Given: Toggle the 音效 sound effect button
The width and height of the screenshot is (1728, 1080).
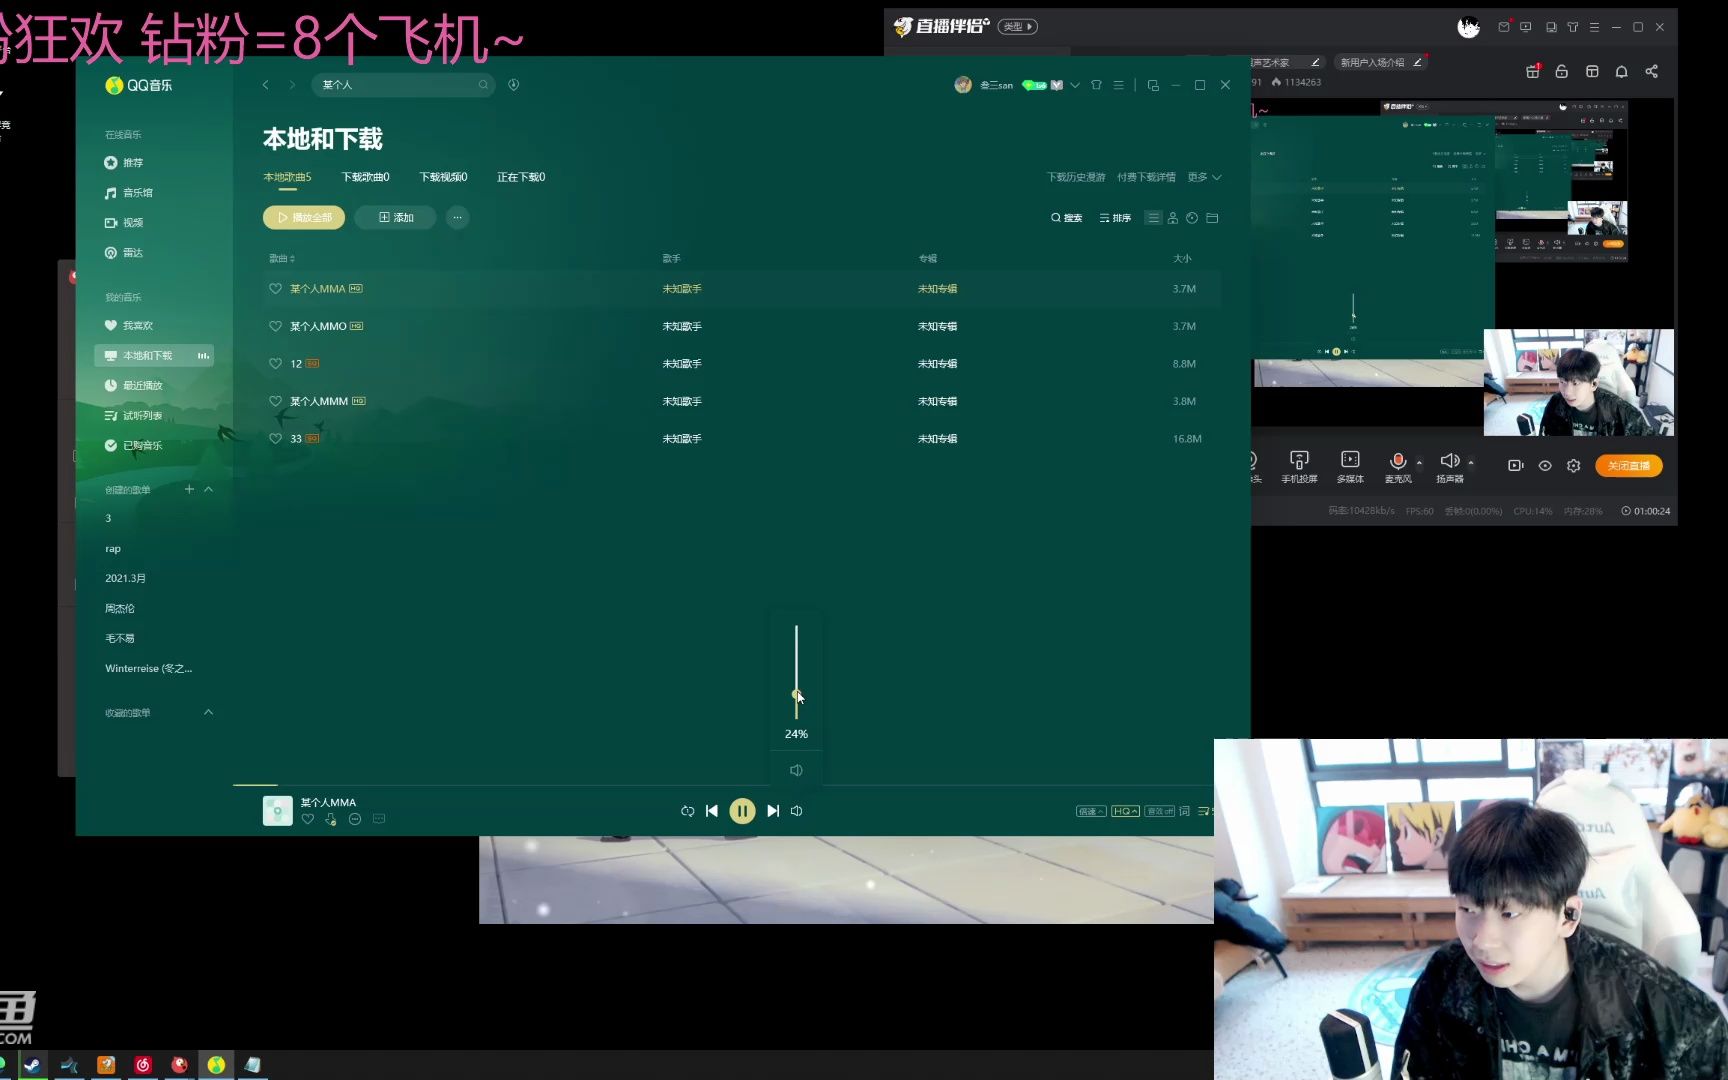Looking at the screenshot, I should pos(1160,811).
